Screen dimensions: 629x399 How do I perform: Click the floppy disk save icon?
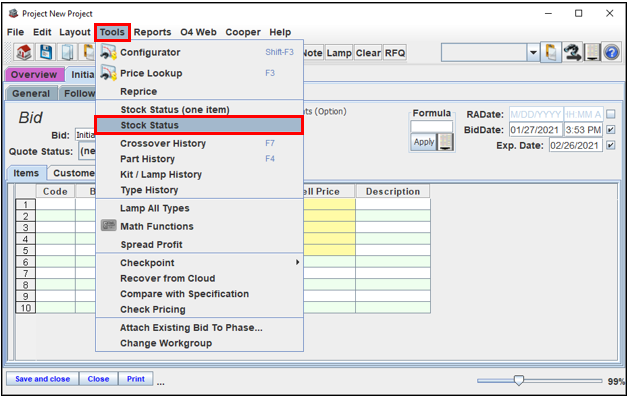point(45,53)
